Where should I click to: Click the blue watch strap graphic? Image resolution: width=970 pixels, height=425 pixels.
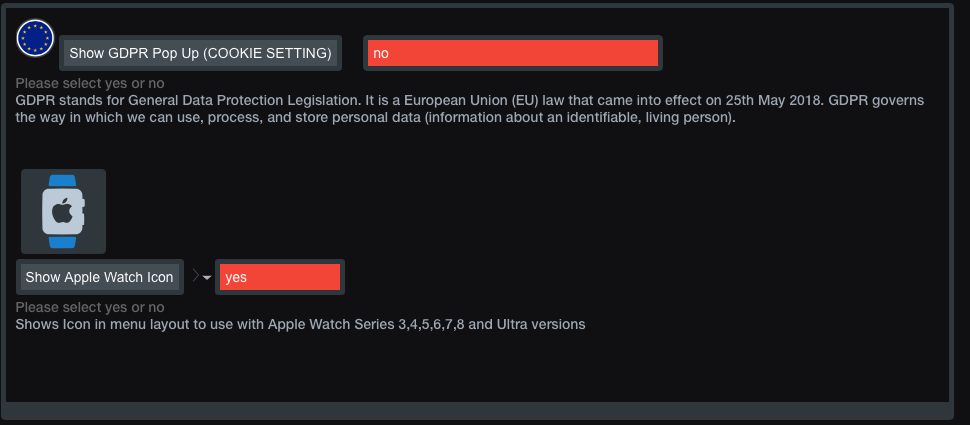pos(63,182)
